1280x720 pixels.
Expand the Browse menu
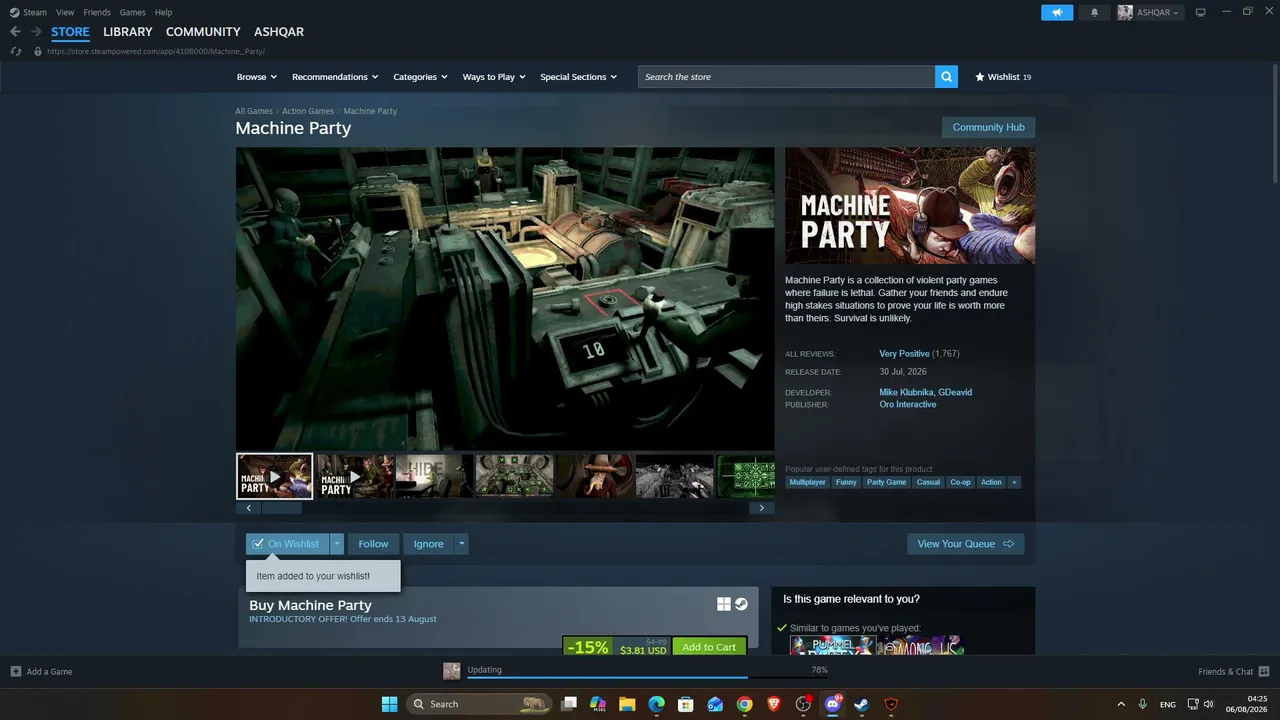pyautogui.click(x=255, y=77)
